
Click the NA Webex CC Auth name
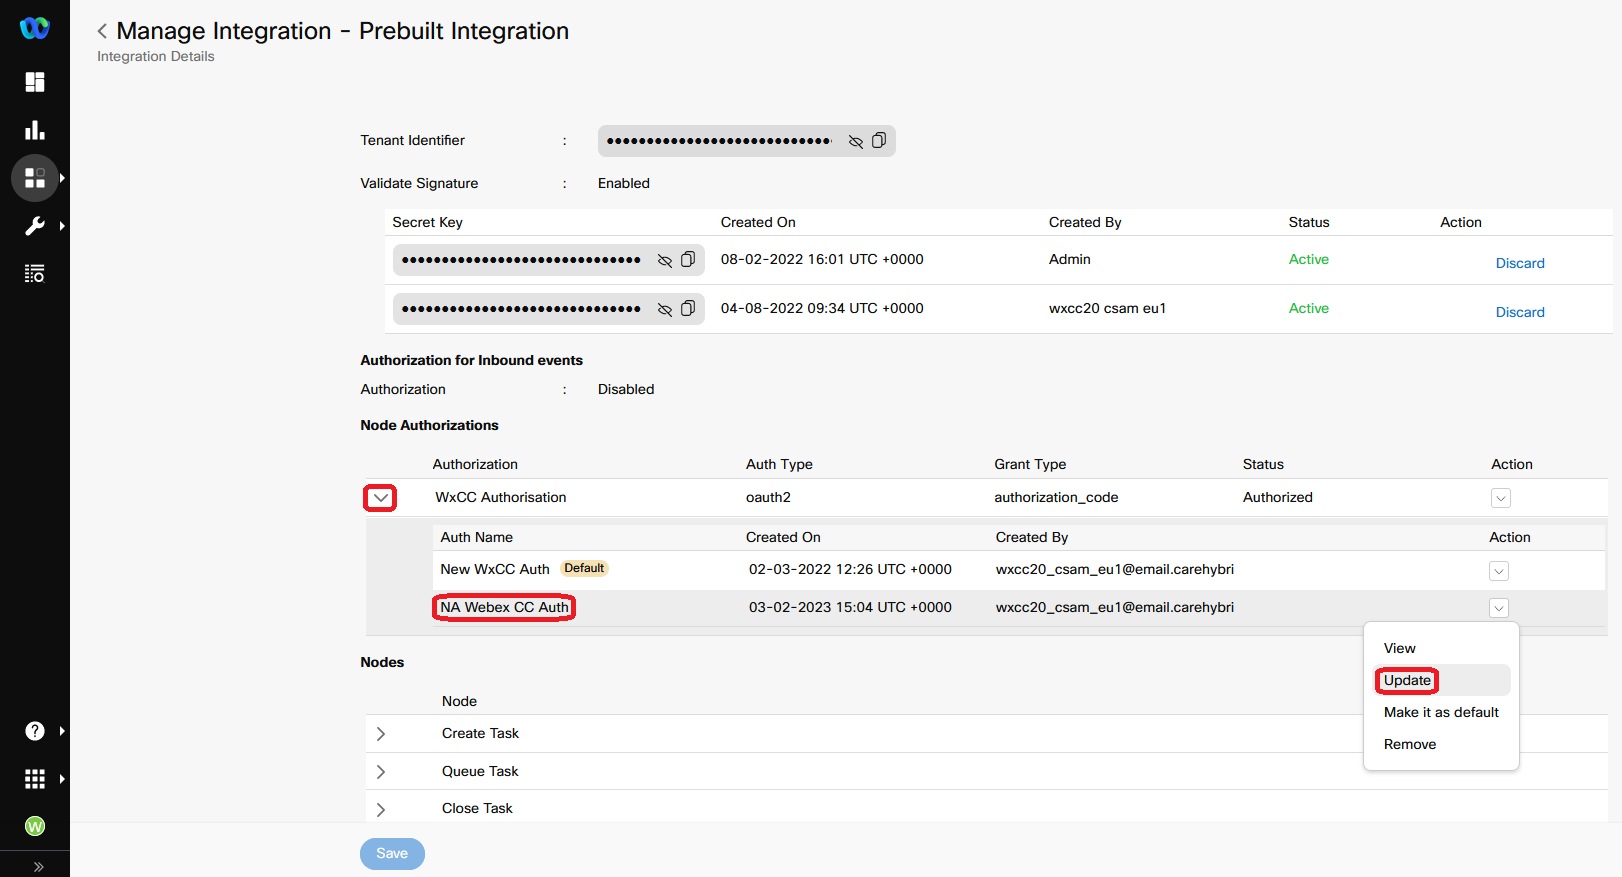(504, 607)
